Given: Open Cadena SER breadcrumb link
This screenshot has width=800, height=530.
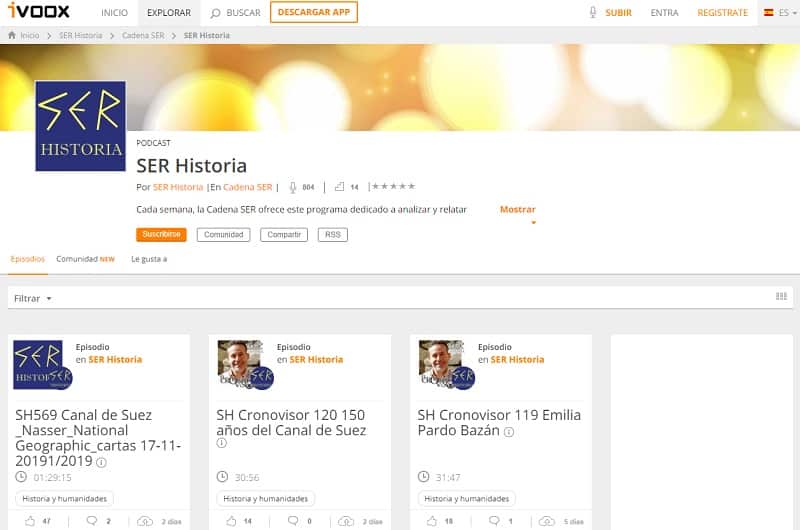Looking at the screenshot, I should [143, 35].
